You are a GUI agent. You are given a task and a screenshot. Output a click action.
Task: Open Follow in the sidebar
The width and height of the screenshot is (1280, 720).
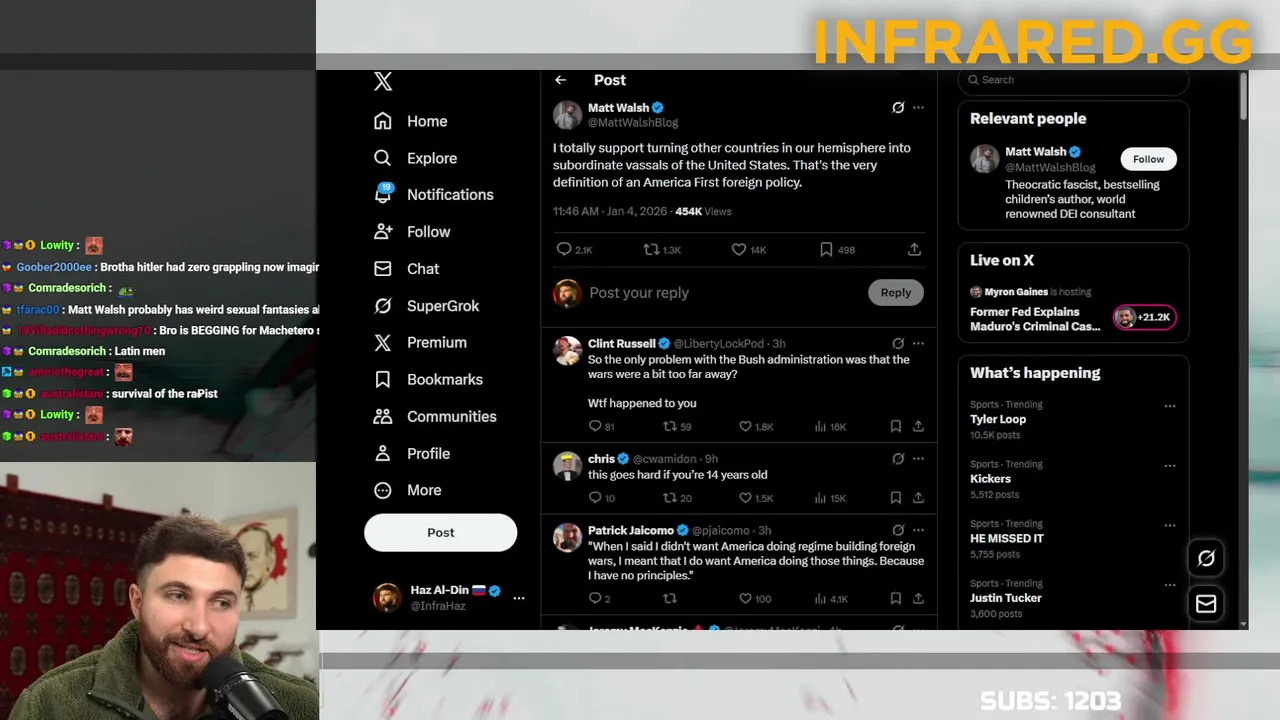(411, 232)
